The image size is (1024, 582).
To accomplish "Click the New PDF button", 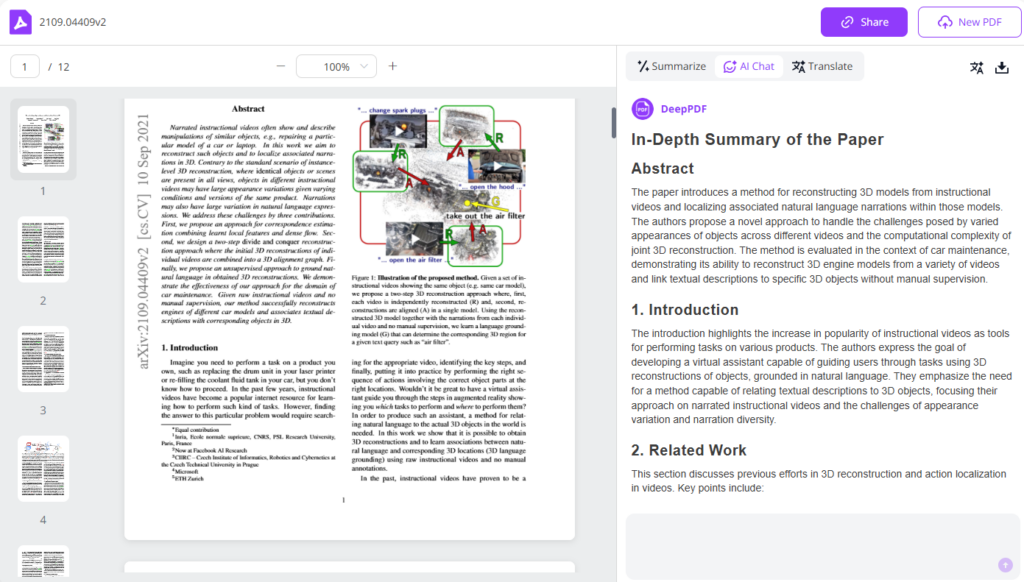I will coord(968,22).
